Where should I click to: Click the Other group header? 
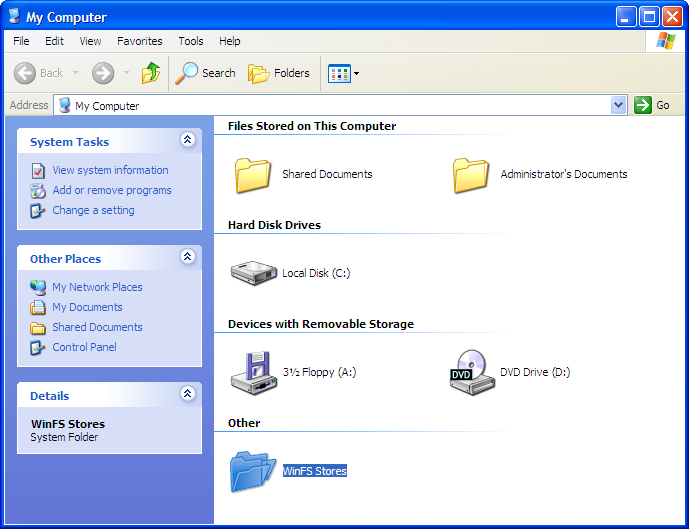244,423
